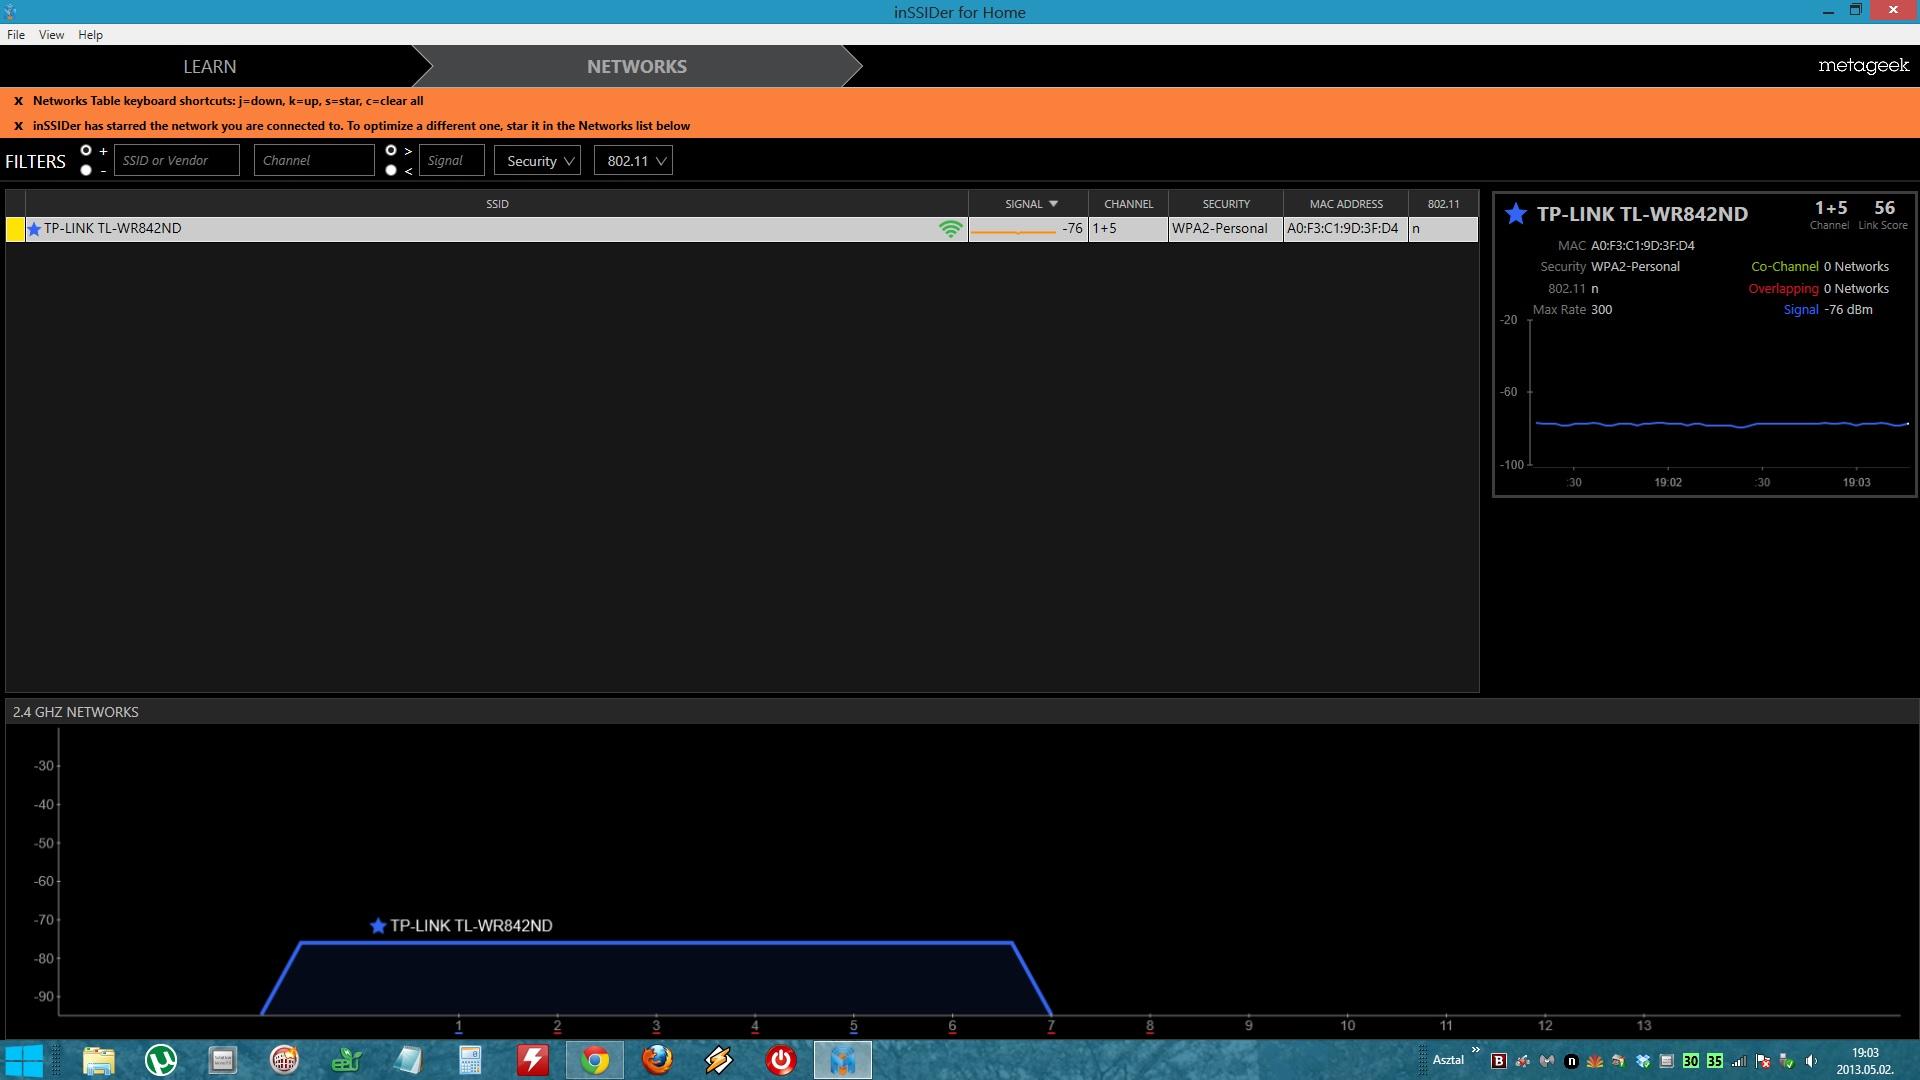Click the blue star in details panel
Screen dimensions: 1920x1080
[1516, 214]
